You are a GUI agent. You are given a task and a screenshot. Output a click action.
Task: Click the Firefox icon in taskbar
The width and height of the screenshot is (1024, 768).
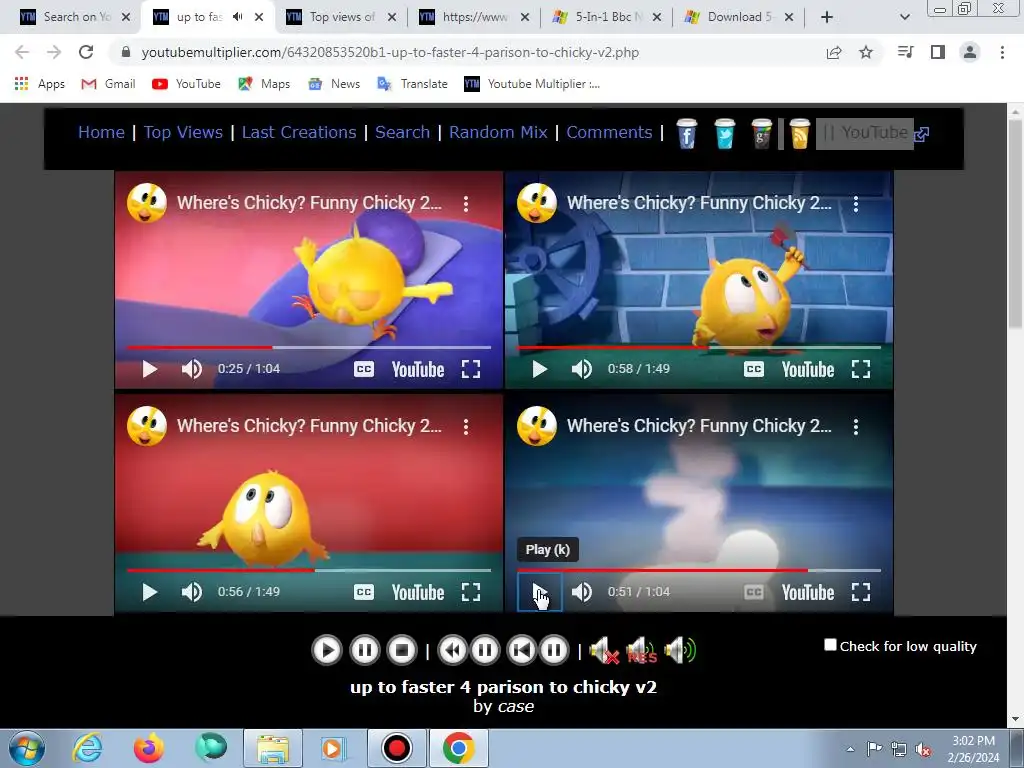click(x=148, y=748)
